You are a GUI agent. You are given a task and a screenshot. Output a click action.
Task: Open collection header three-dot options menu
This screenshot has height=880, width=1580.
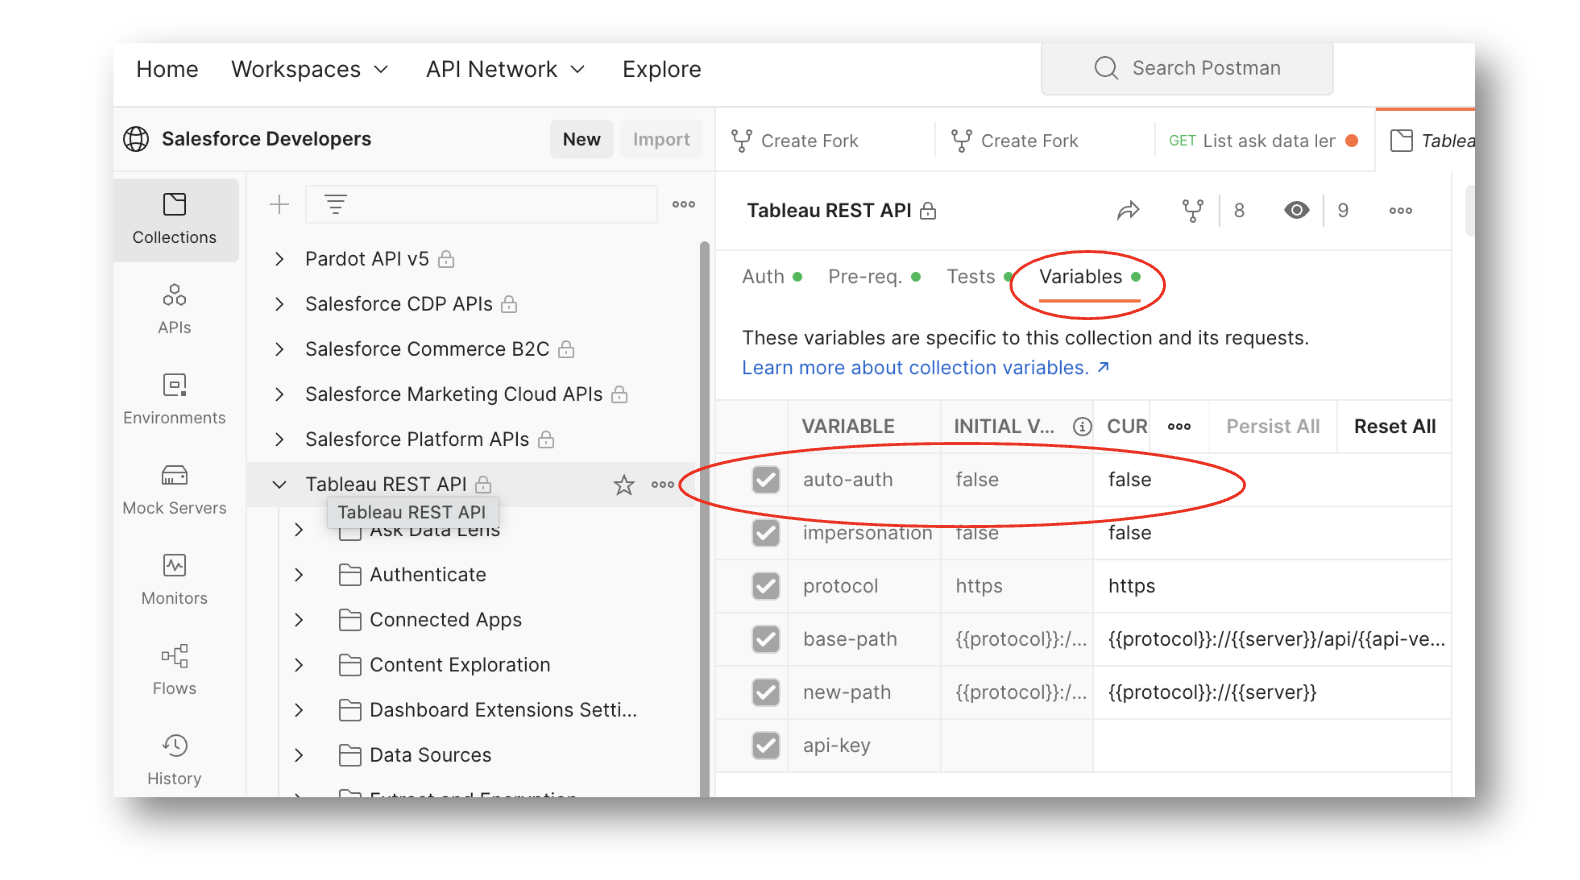1401,210
